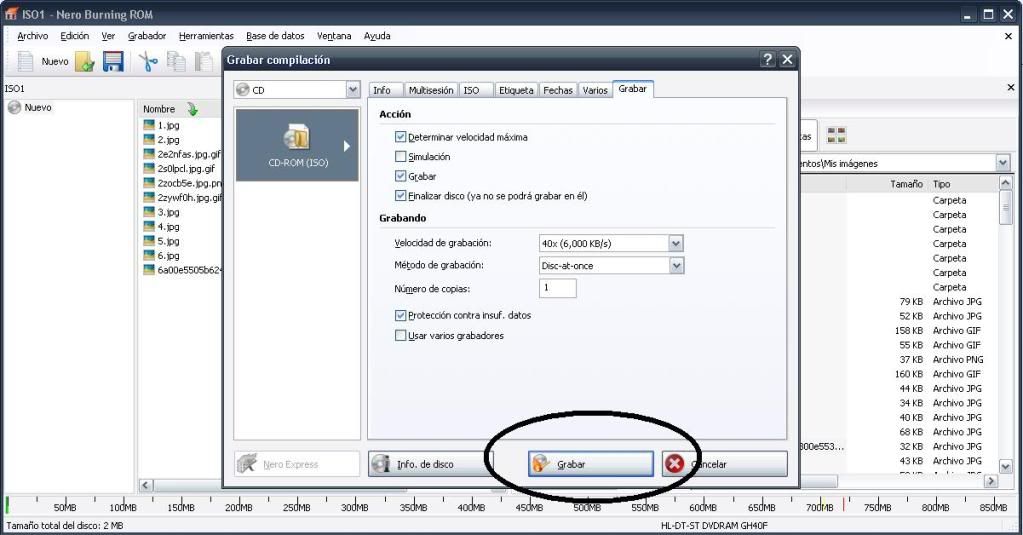Open the CD disc type dropdown
The image size is (1023, 535).
tap(353, 90)
